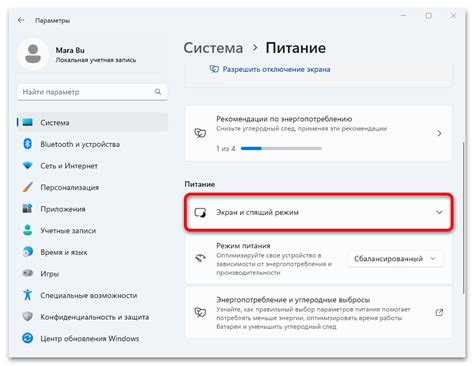Open the Система settings category
Viewport: 474px width, 366px height.
pos(92,122)
